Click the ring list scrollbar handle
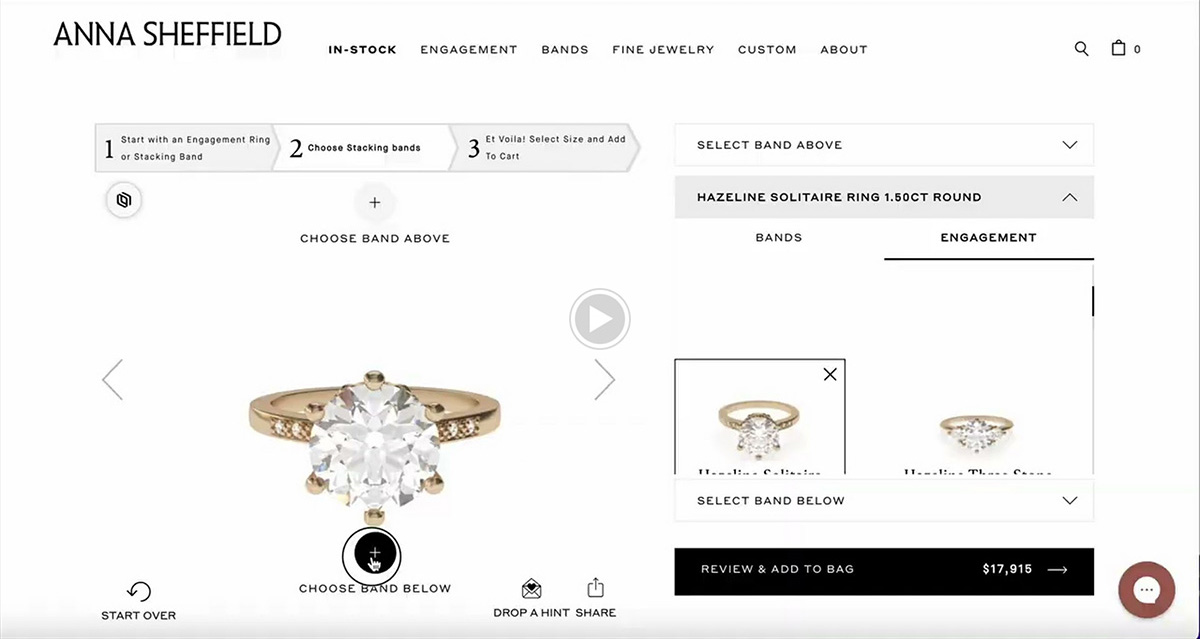This screenshot has height=639, width=1200. click(1092, 301)
